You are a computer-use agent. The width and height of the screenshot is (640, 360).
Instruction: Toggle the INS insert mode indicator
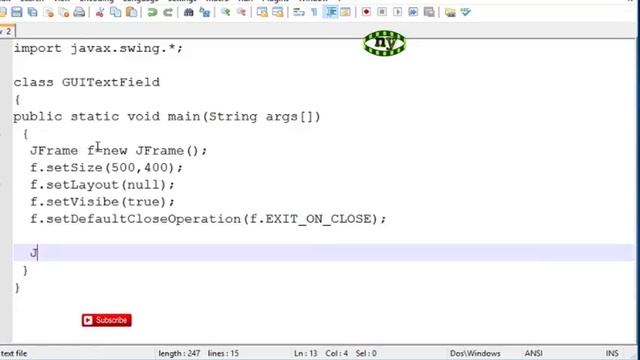point(612,353)
